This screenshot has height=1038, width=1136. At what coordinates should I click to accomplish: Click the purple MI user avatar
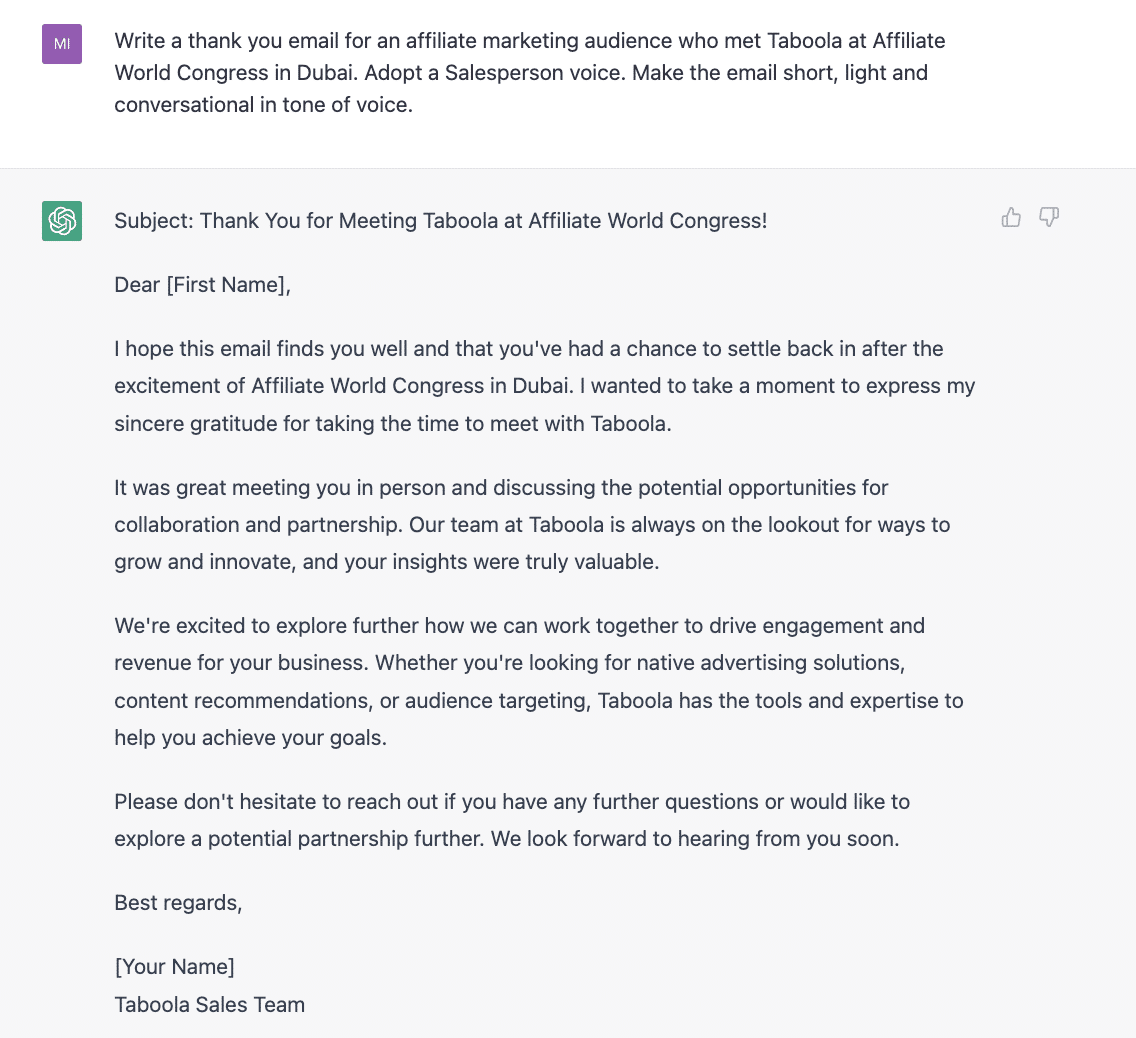(62, 43)
